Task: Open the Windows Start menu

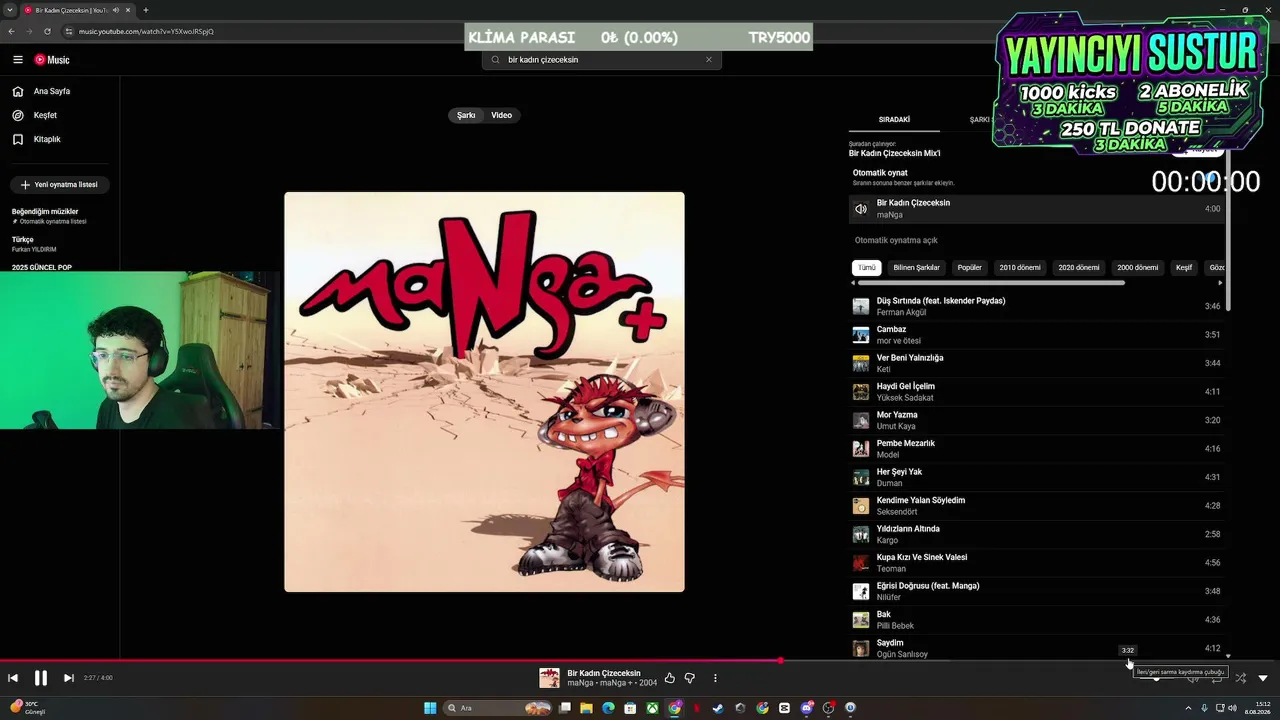Action: point(430,708)
